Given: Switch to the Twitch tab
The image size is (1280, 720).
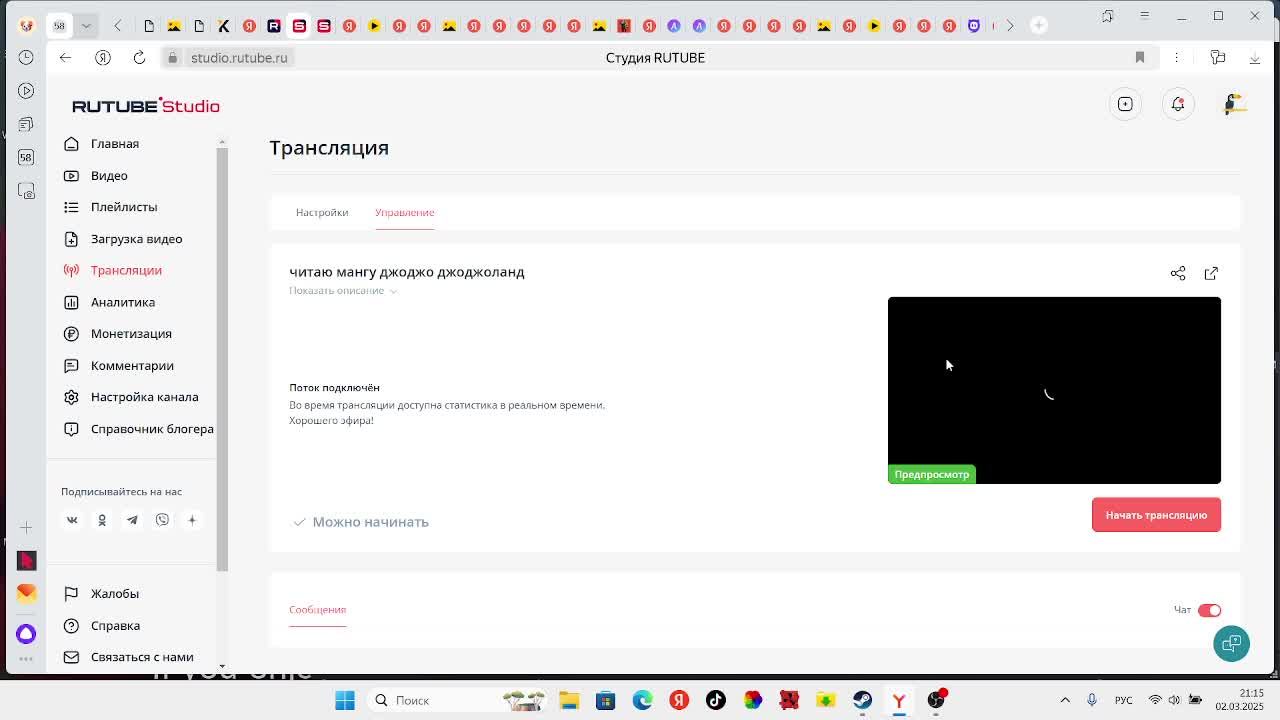Looking at the screenshot, I should pyautogui.click(x=974, y=25).
